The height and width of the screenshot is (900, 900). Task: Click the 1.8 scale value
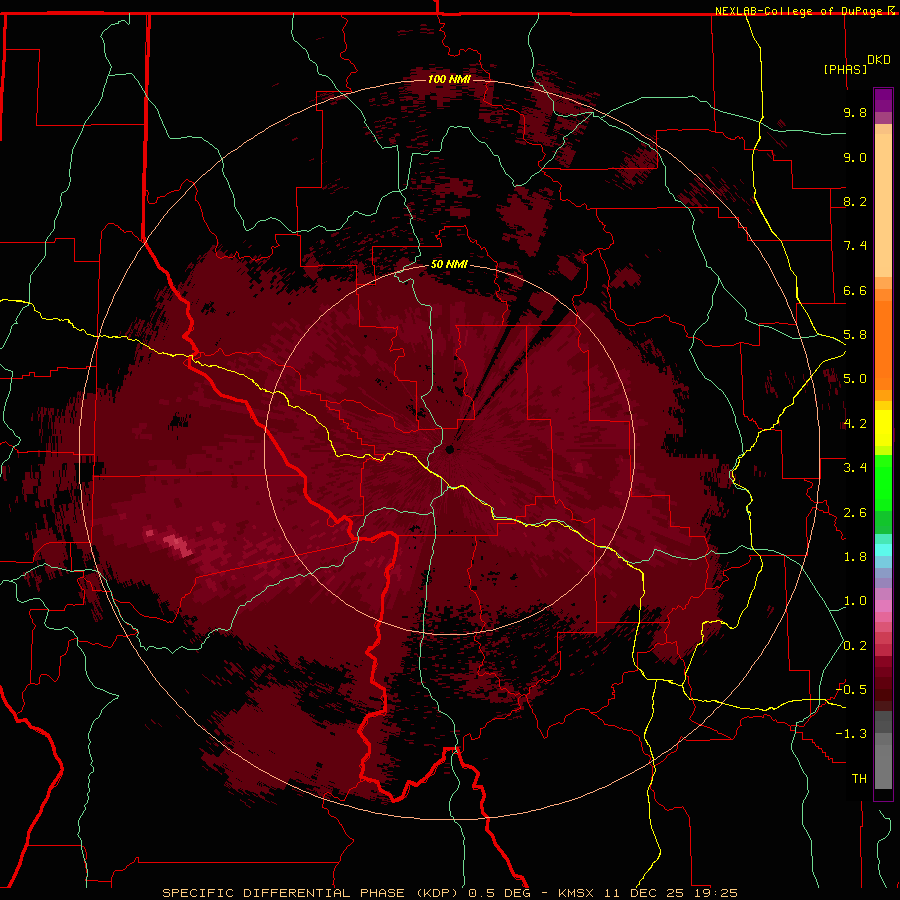pos(855,557)
